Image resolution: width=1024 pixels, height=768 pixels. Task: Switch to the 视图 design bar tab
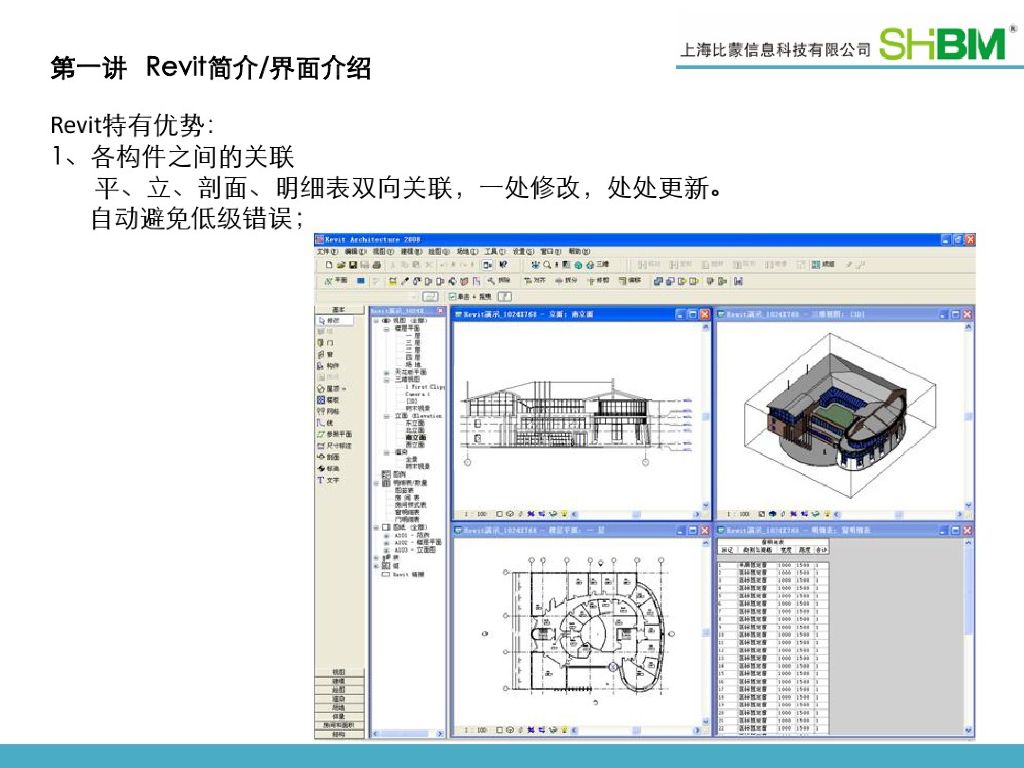(338, 672)
